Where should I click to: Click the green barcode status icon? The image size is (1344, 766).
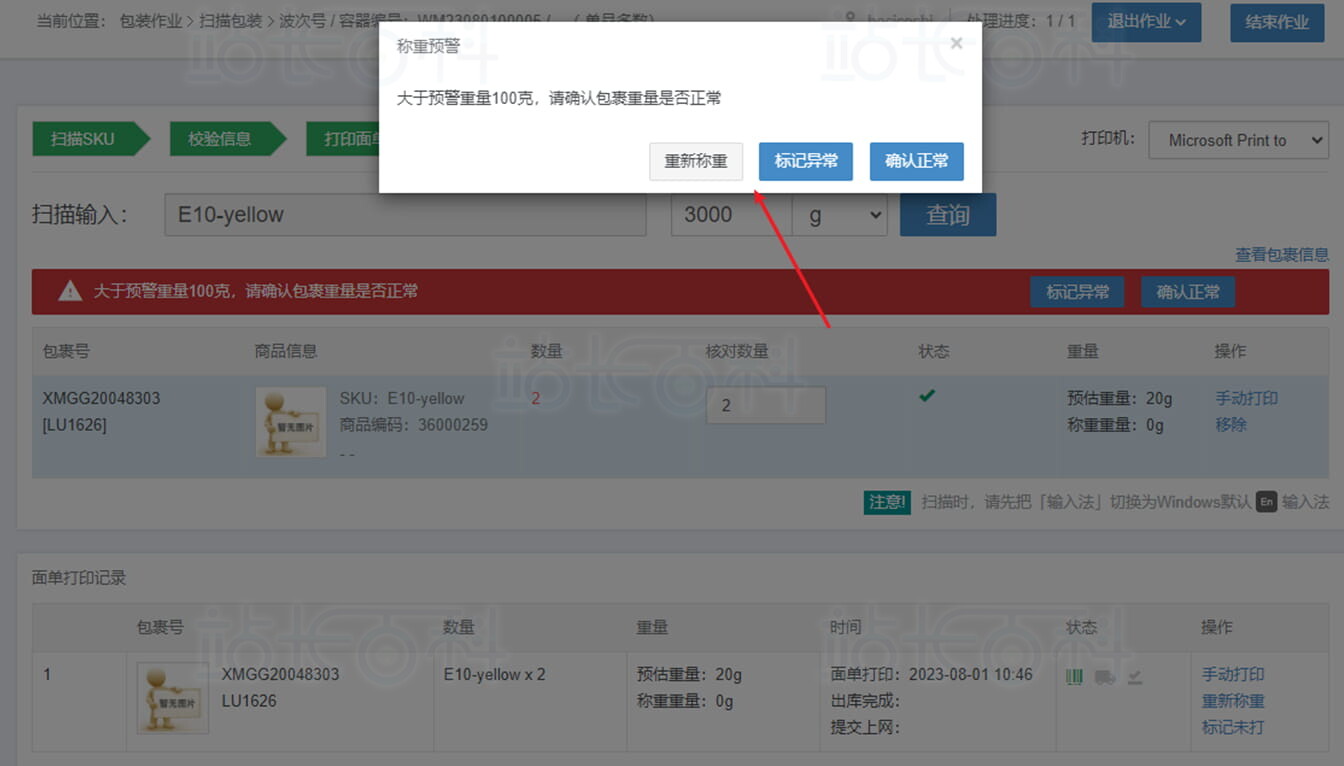(x=1075, y=677)
